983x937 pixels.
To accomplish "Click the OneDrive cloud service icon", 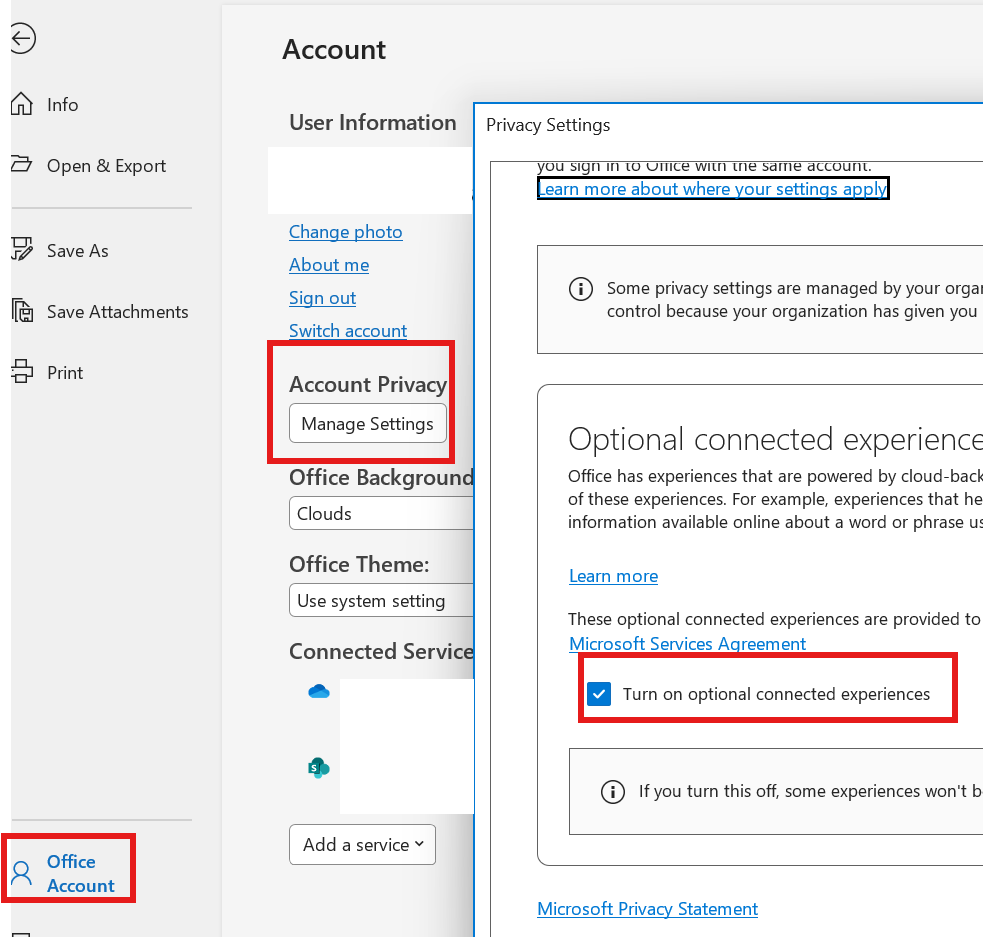I will pyautogui.click(x=318, y=691).
